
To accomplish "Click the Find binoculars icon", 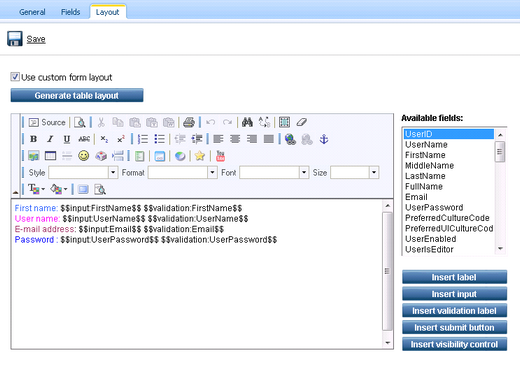I will 247,122.
